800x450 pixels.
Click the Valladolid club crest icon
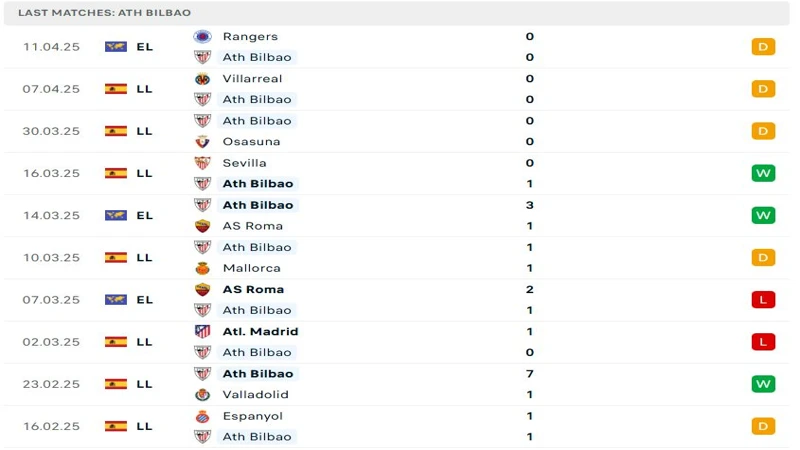point(203,395)
